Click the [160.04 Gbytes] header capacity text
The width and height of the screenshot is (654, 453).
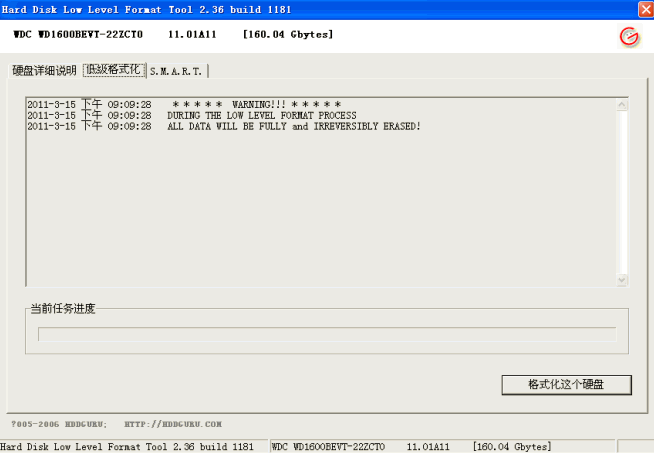pos(288,35)
